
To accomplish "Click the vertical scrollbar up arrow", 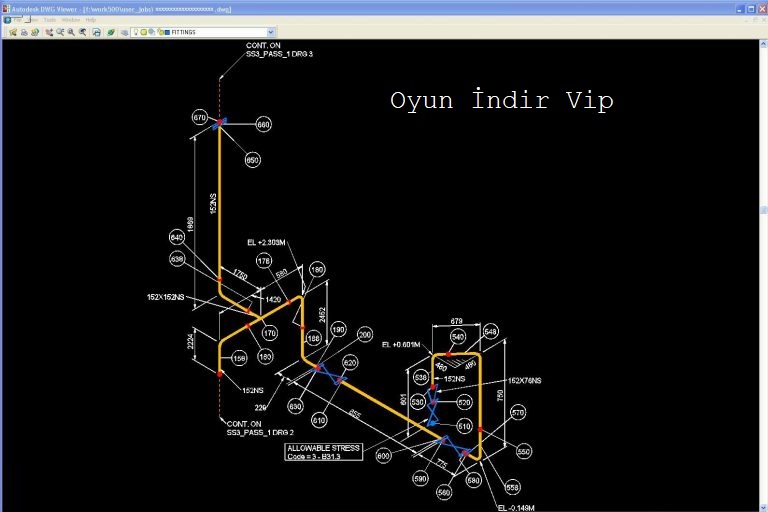I will tap(763, 45).
